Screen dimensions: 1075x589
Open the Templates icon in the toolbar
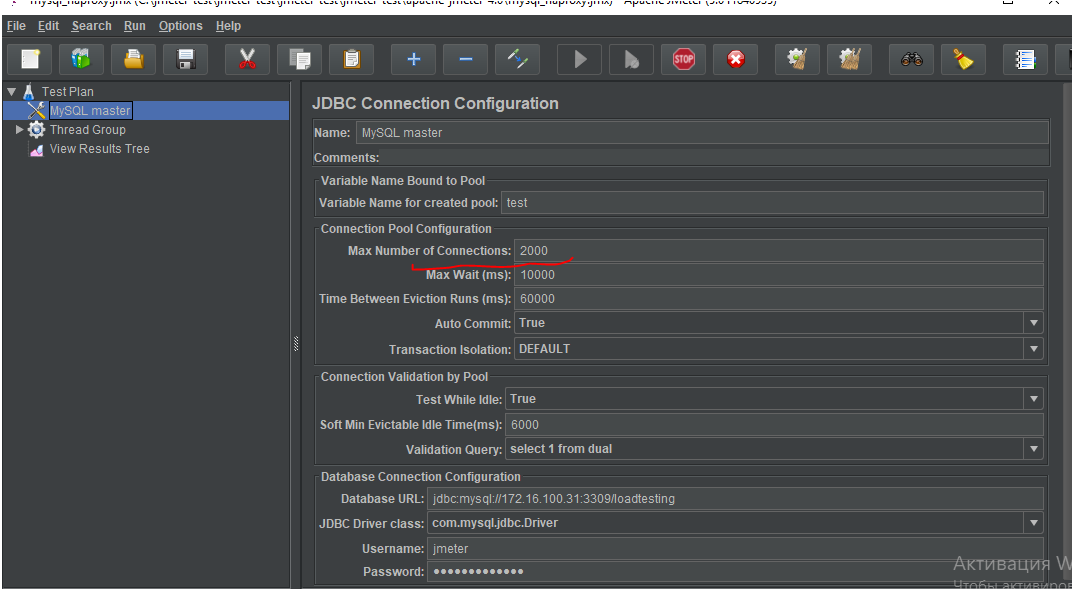click(x=83, y=59)
